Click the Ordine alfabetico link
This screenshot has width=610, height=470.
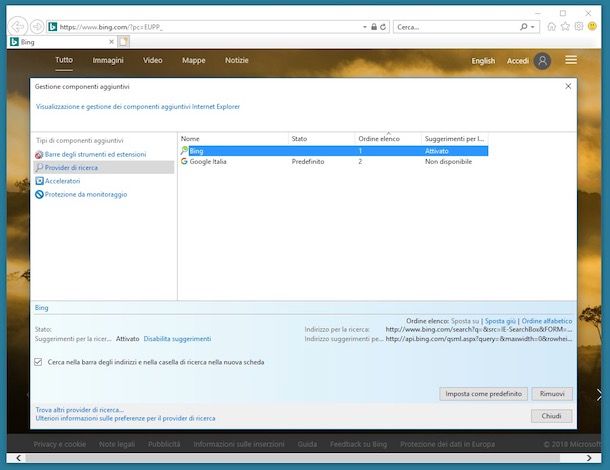[x=547, y=321]
